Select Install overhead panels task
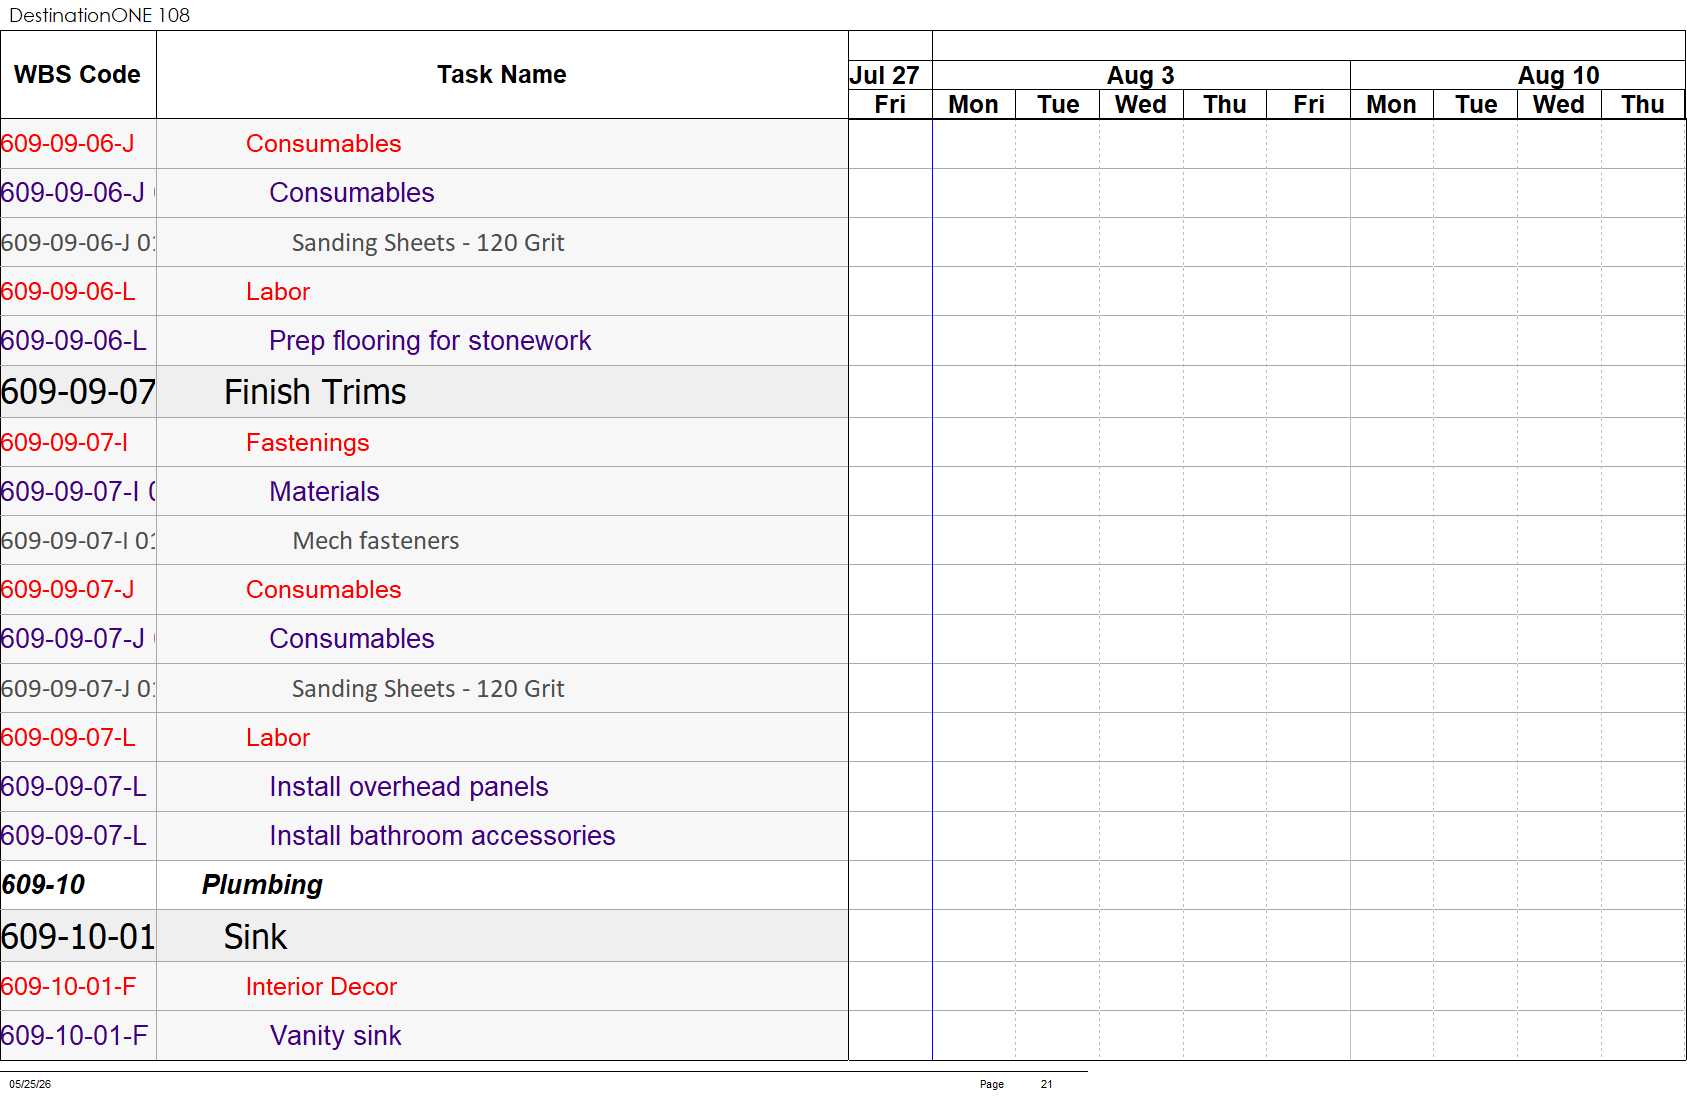 [409, 787]
